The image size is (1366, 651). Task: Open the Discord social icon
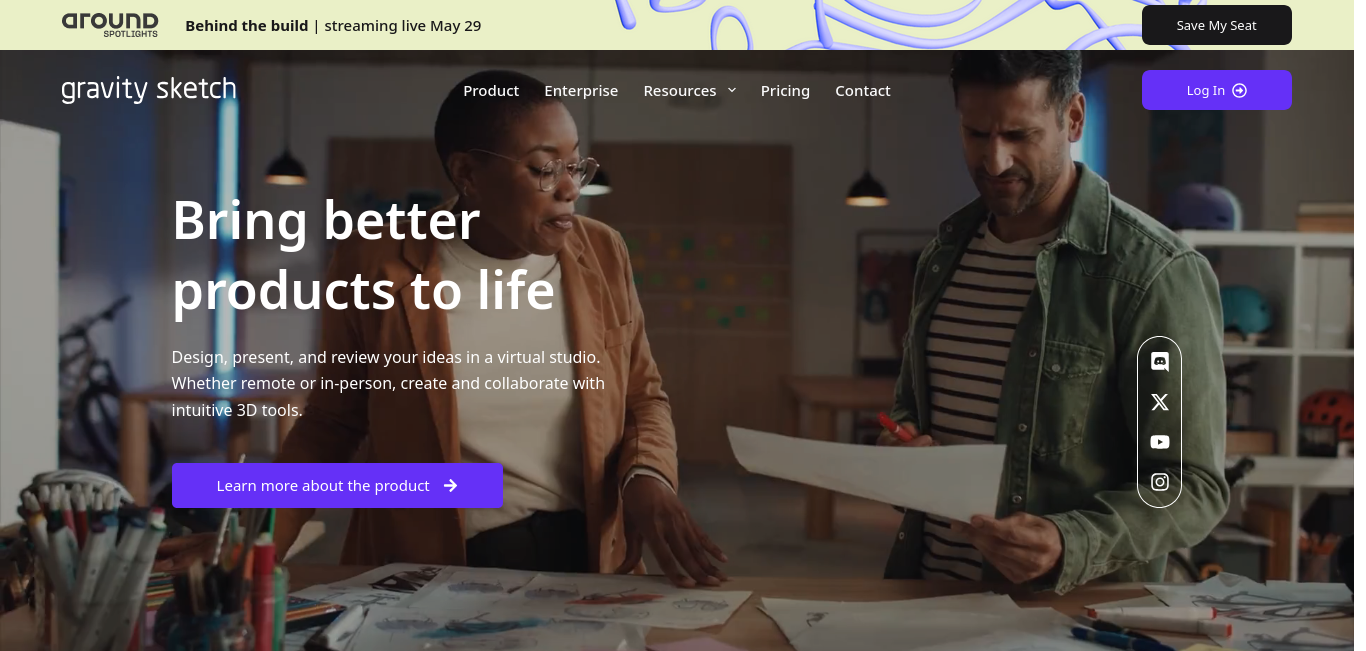(x=1160, y=362)
